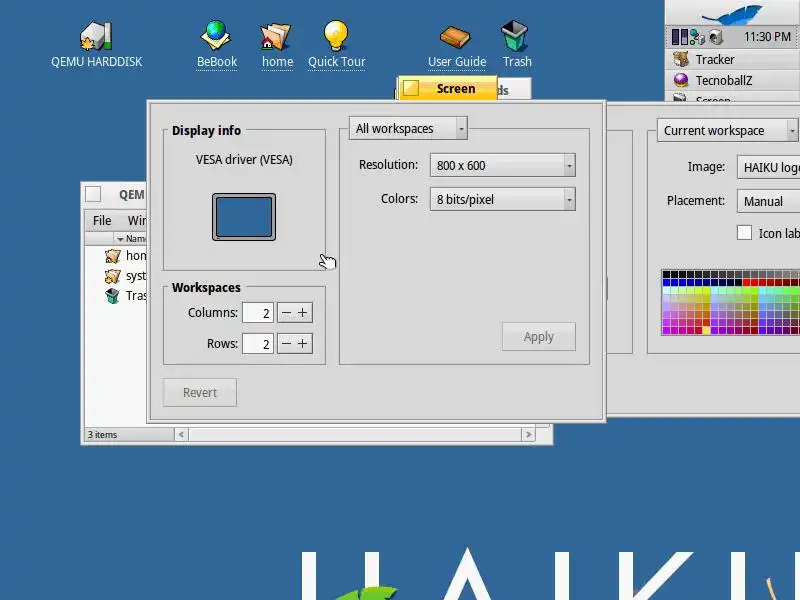
Task: Open the All workspaces dropdown
Action: coord(408,129)
